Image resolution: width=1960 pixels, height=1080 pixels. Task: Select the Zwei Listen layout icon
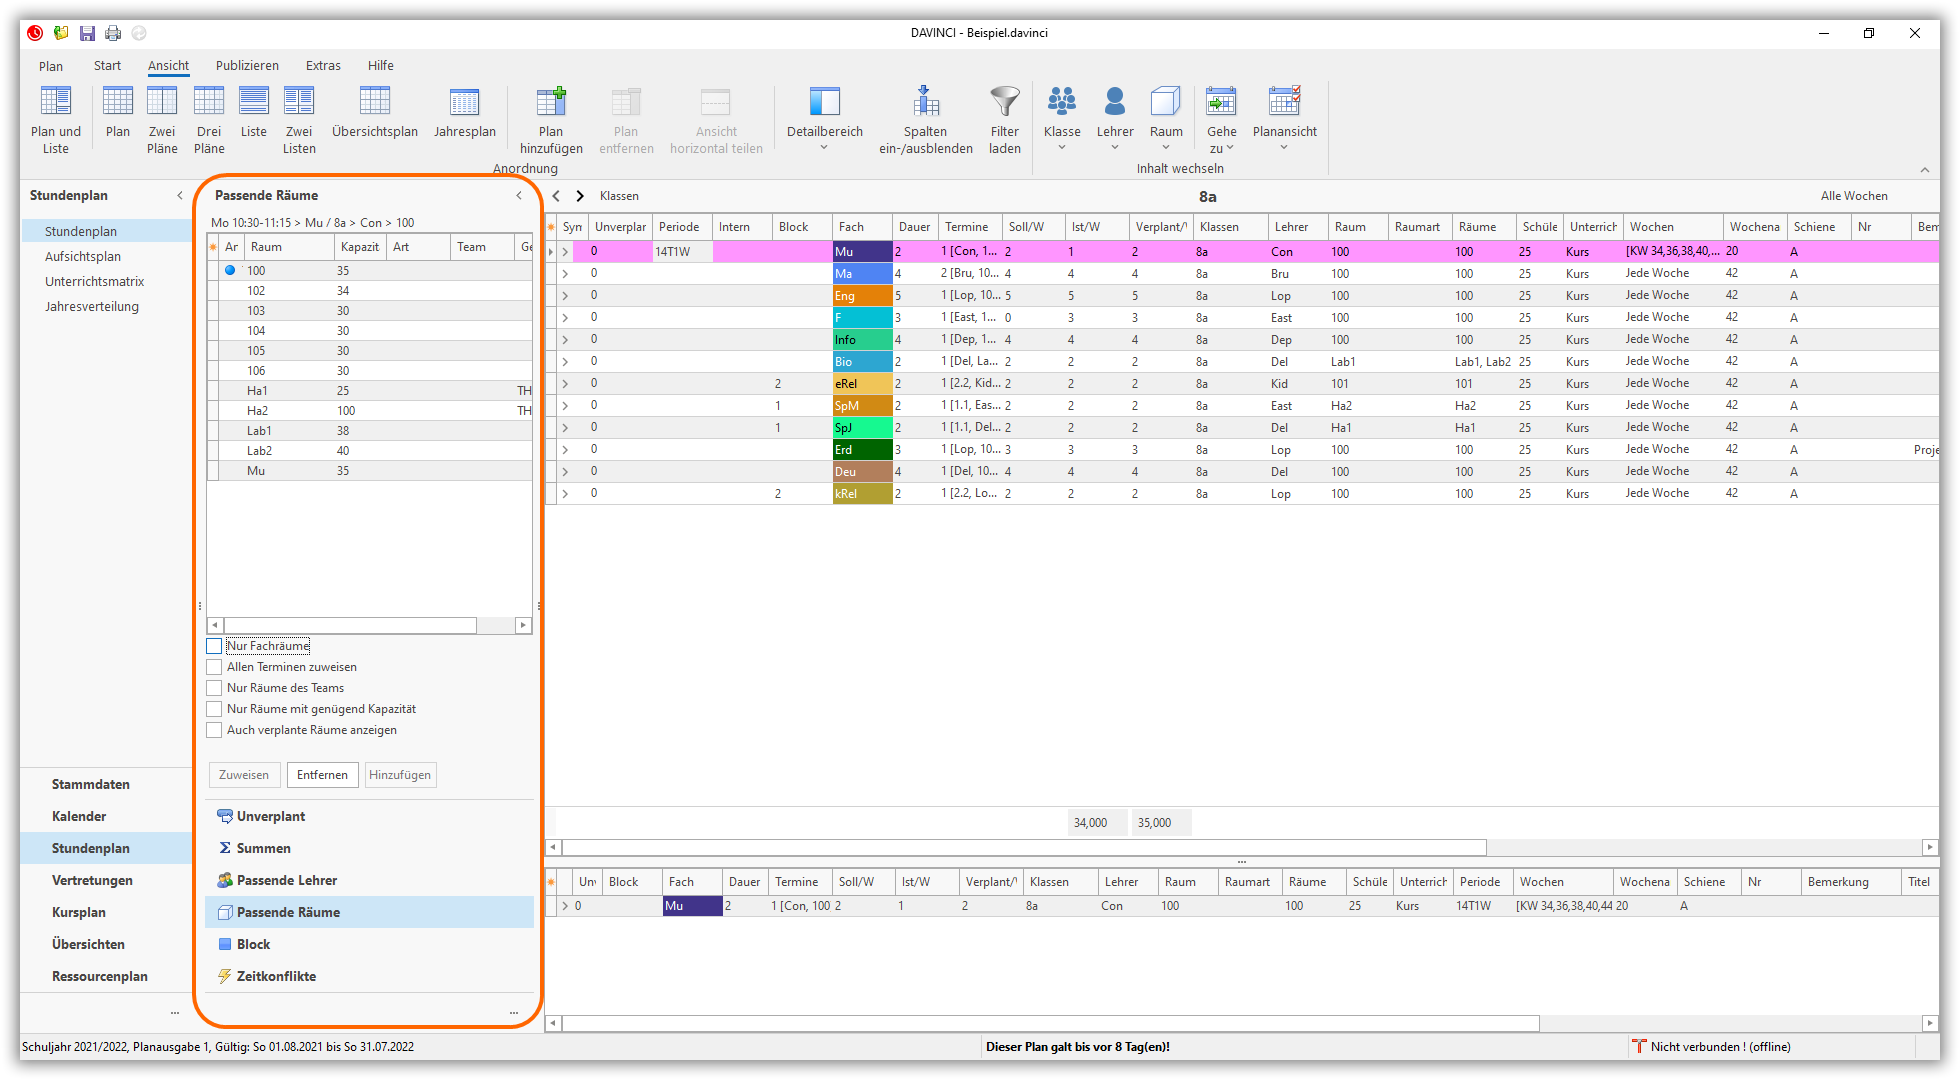pyautogui.click(x=299, y=102)
